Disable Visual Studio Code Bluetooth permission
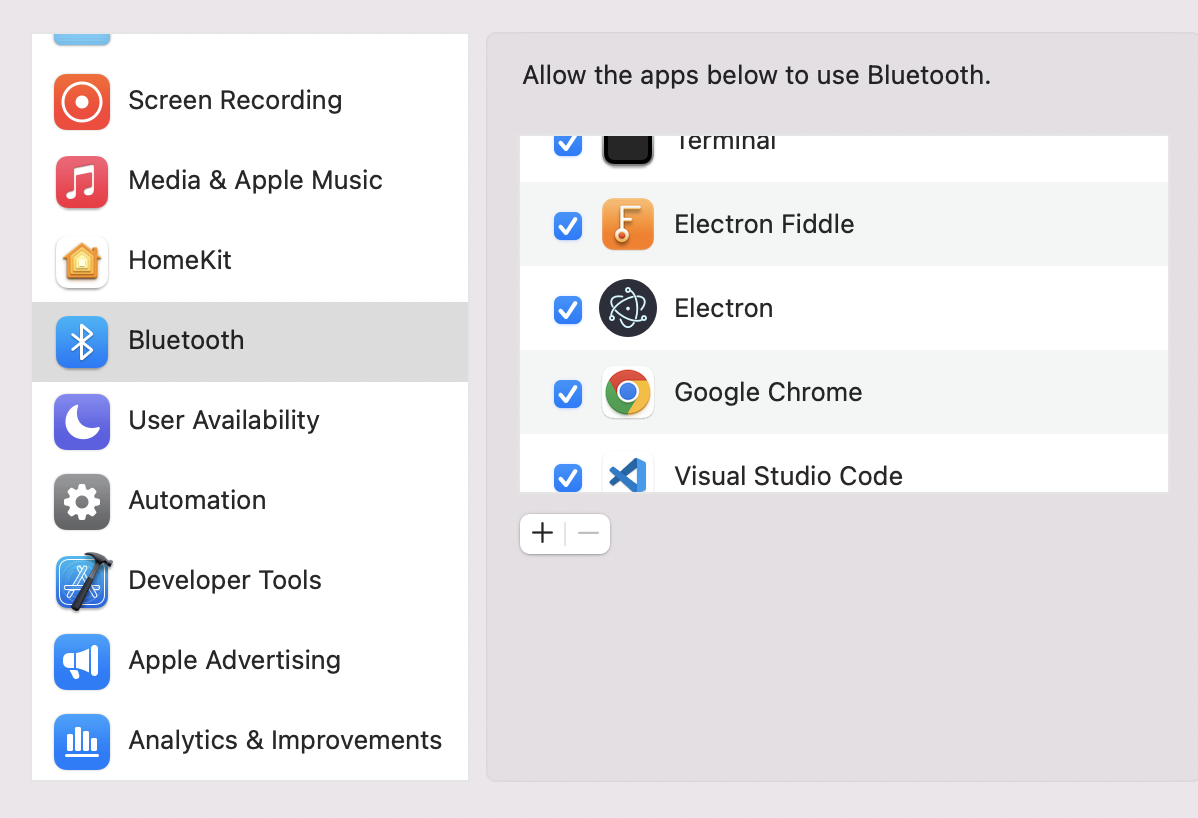Screen dimensions: 1198x818 (567, 478)
